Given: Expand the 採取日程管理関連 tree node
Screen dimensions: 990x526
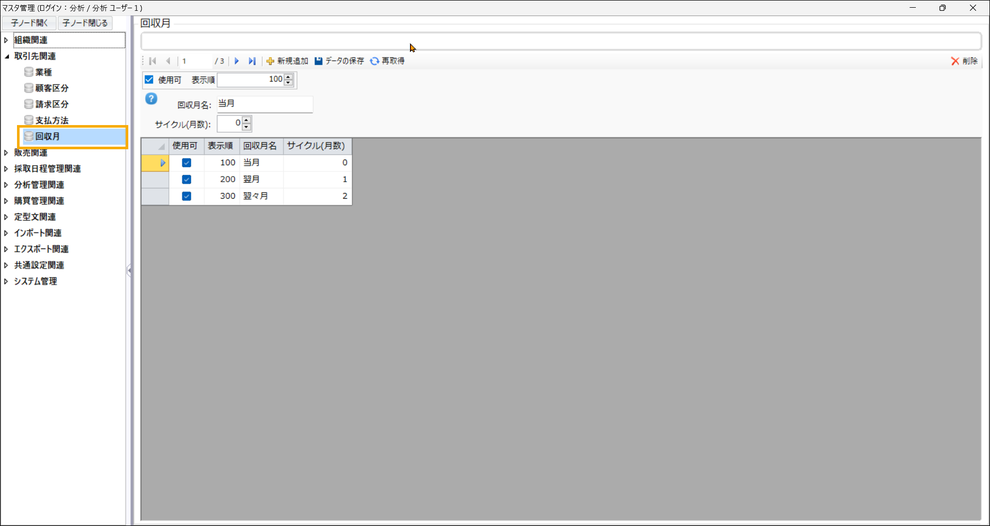Looking at the screenshot, I should point(6,169).
